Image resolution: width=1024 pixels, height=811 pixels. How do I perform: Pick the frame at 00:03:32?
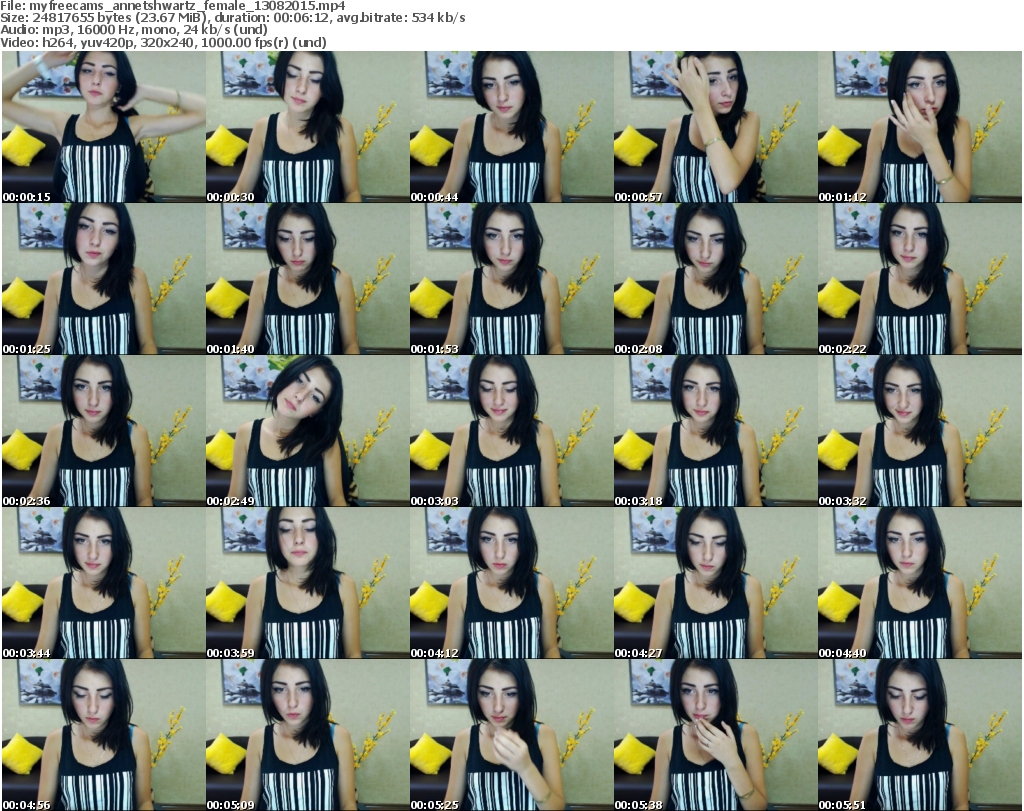920,431
